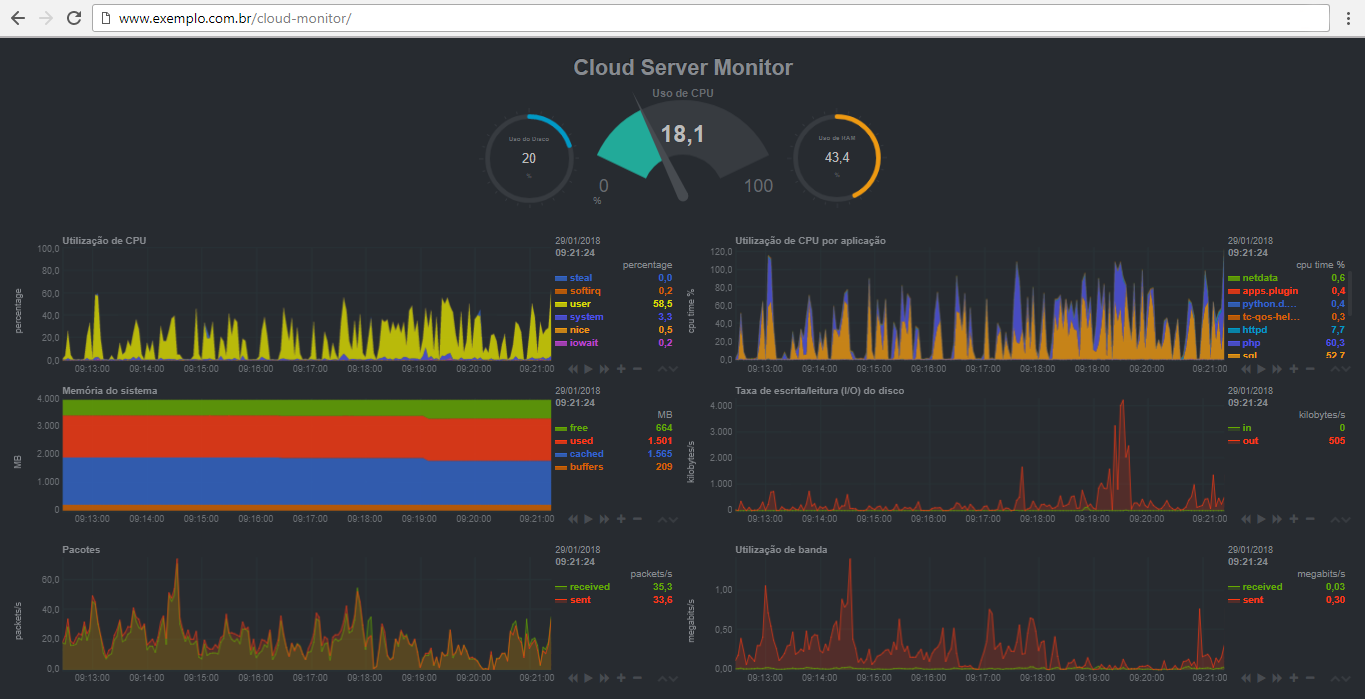Hide the sent series in the Pacotes legend

pyautogui.click(x=581, y=599)
